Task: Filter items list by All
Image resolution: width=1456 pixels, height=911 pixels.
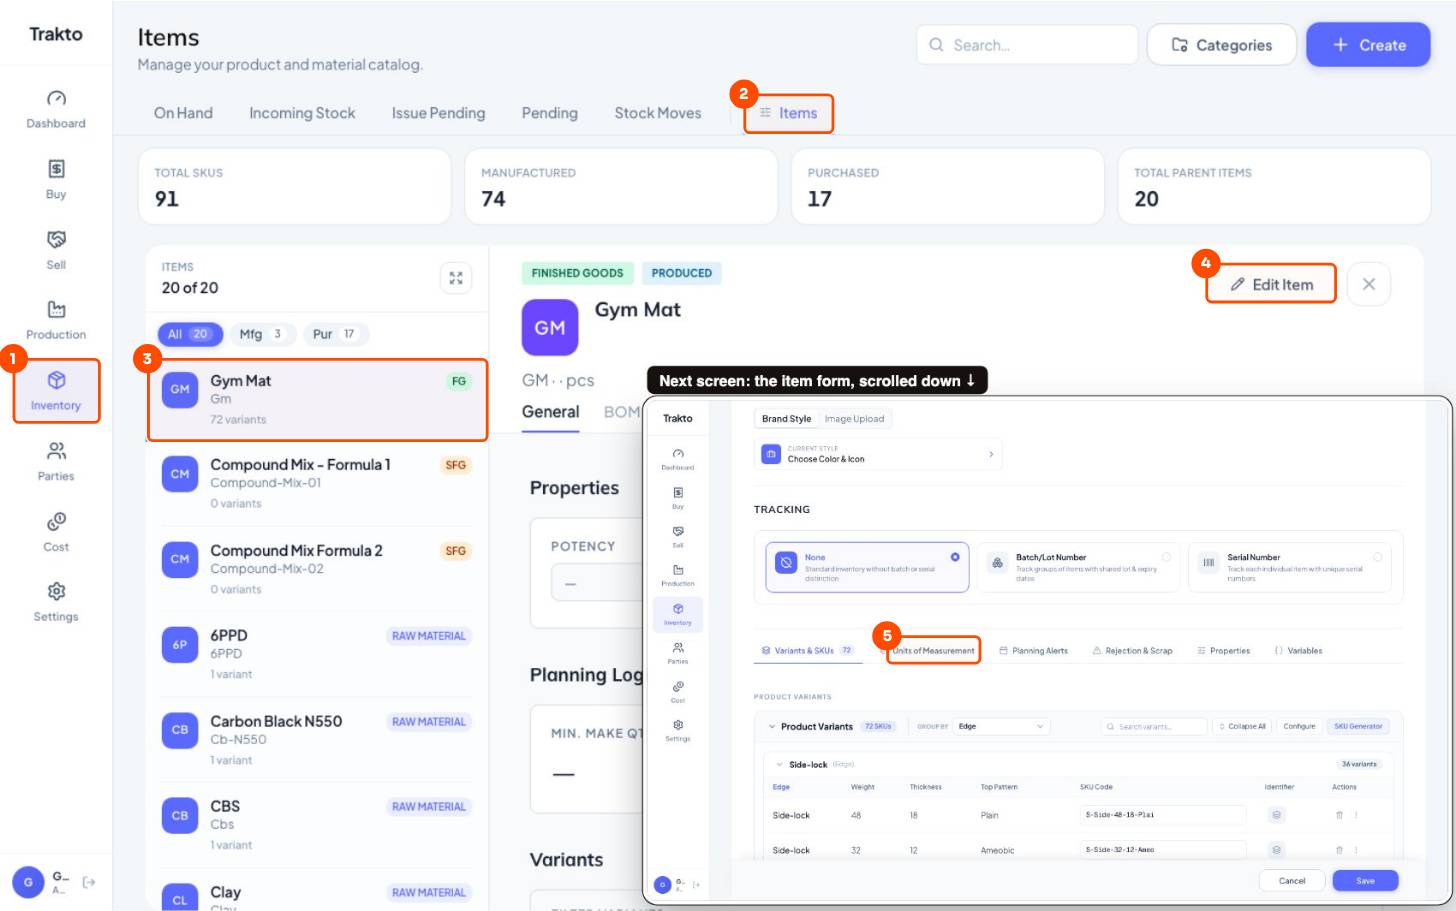Action: tap(188, 334)
